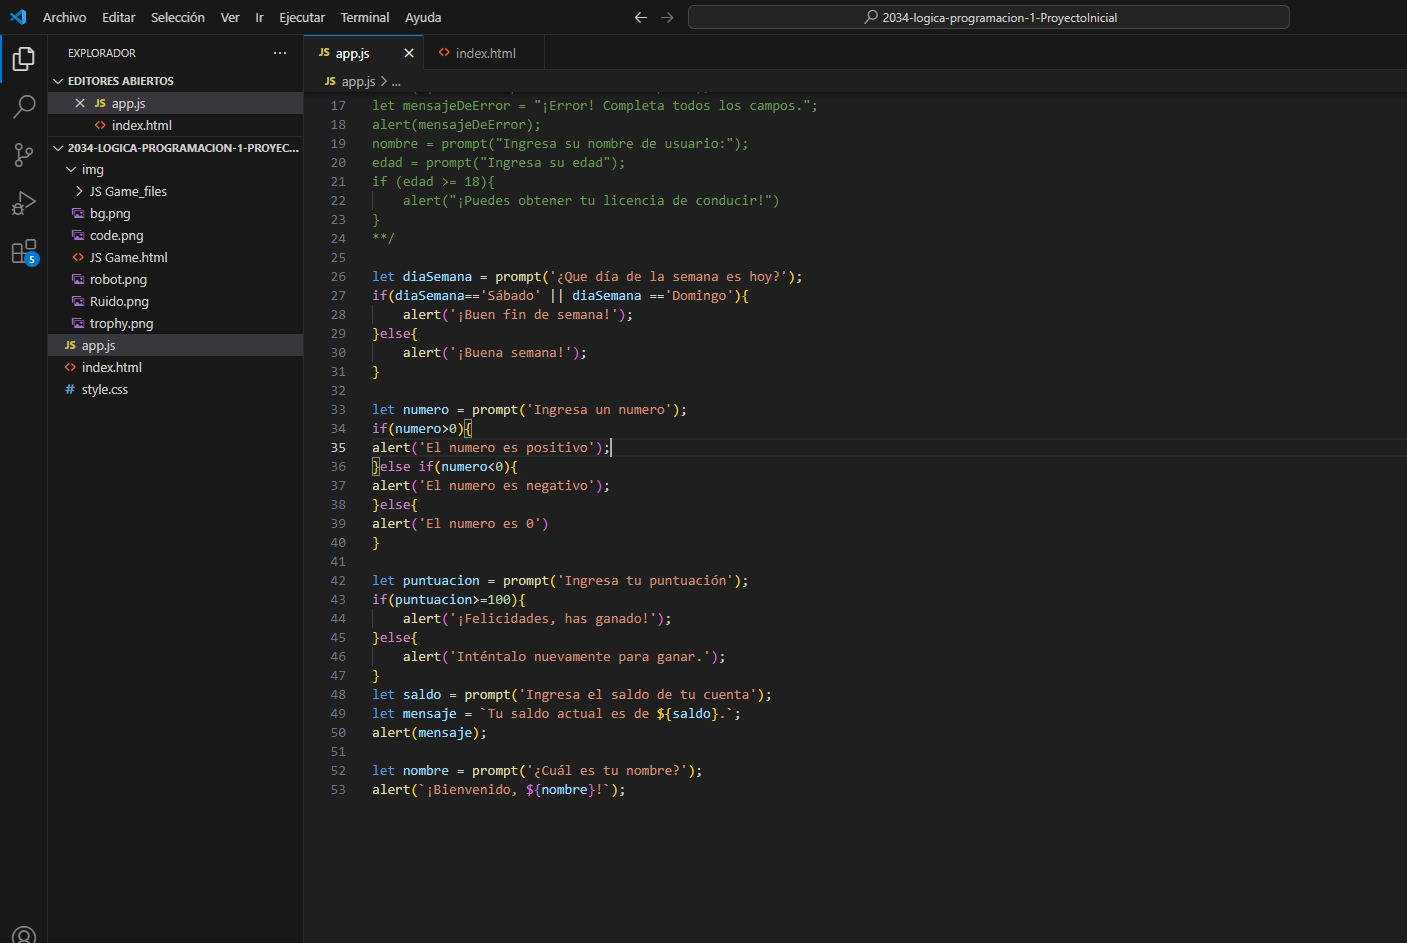The height and width of the screenshot is (943, 1407).
Task: Open the Accounts icon at bottom
Action: pyautogui.click(x=24, y=936)
